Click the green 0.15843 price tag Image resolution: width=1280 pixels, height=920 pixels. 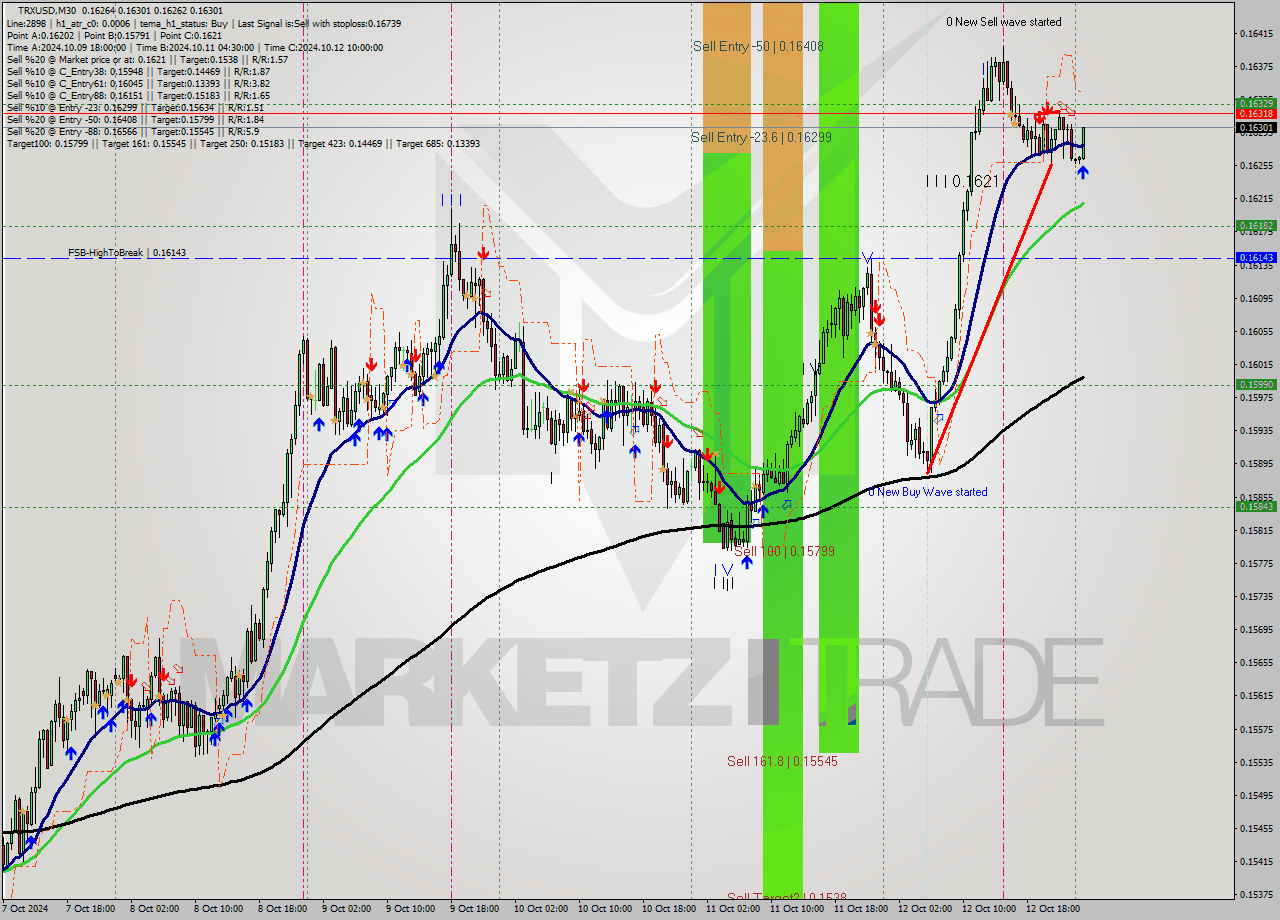[x=1257, y=506]
